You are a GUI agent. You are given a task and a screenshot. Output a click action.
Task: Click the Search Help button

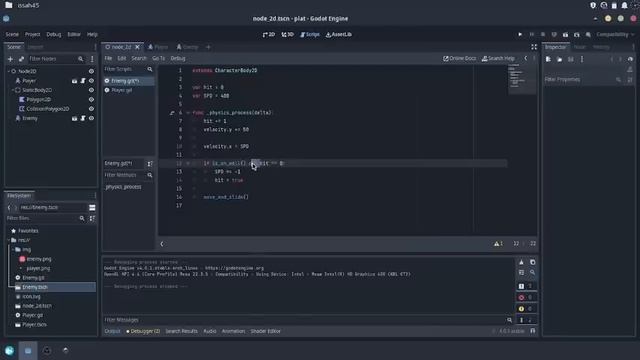tap(498, 58)
